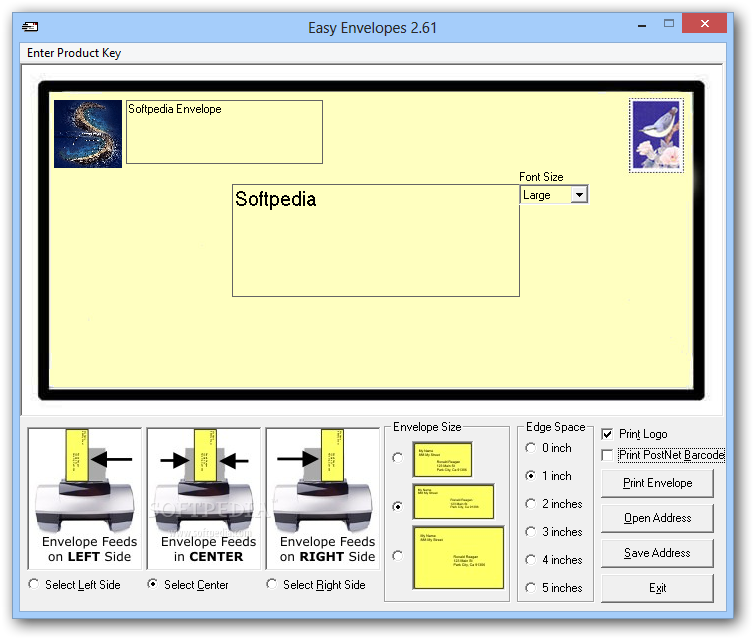Screen dimensions: 754x639
Task: Open the Enter Product Key menu
Action: pos(74,53)
